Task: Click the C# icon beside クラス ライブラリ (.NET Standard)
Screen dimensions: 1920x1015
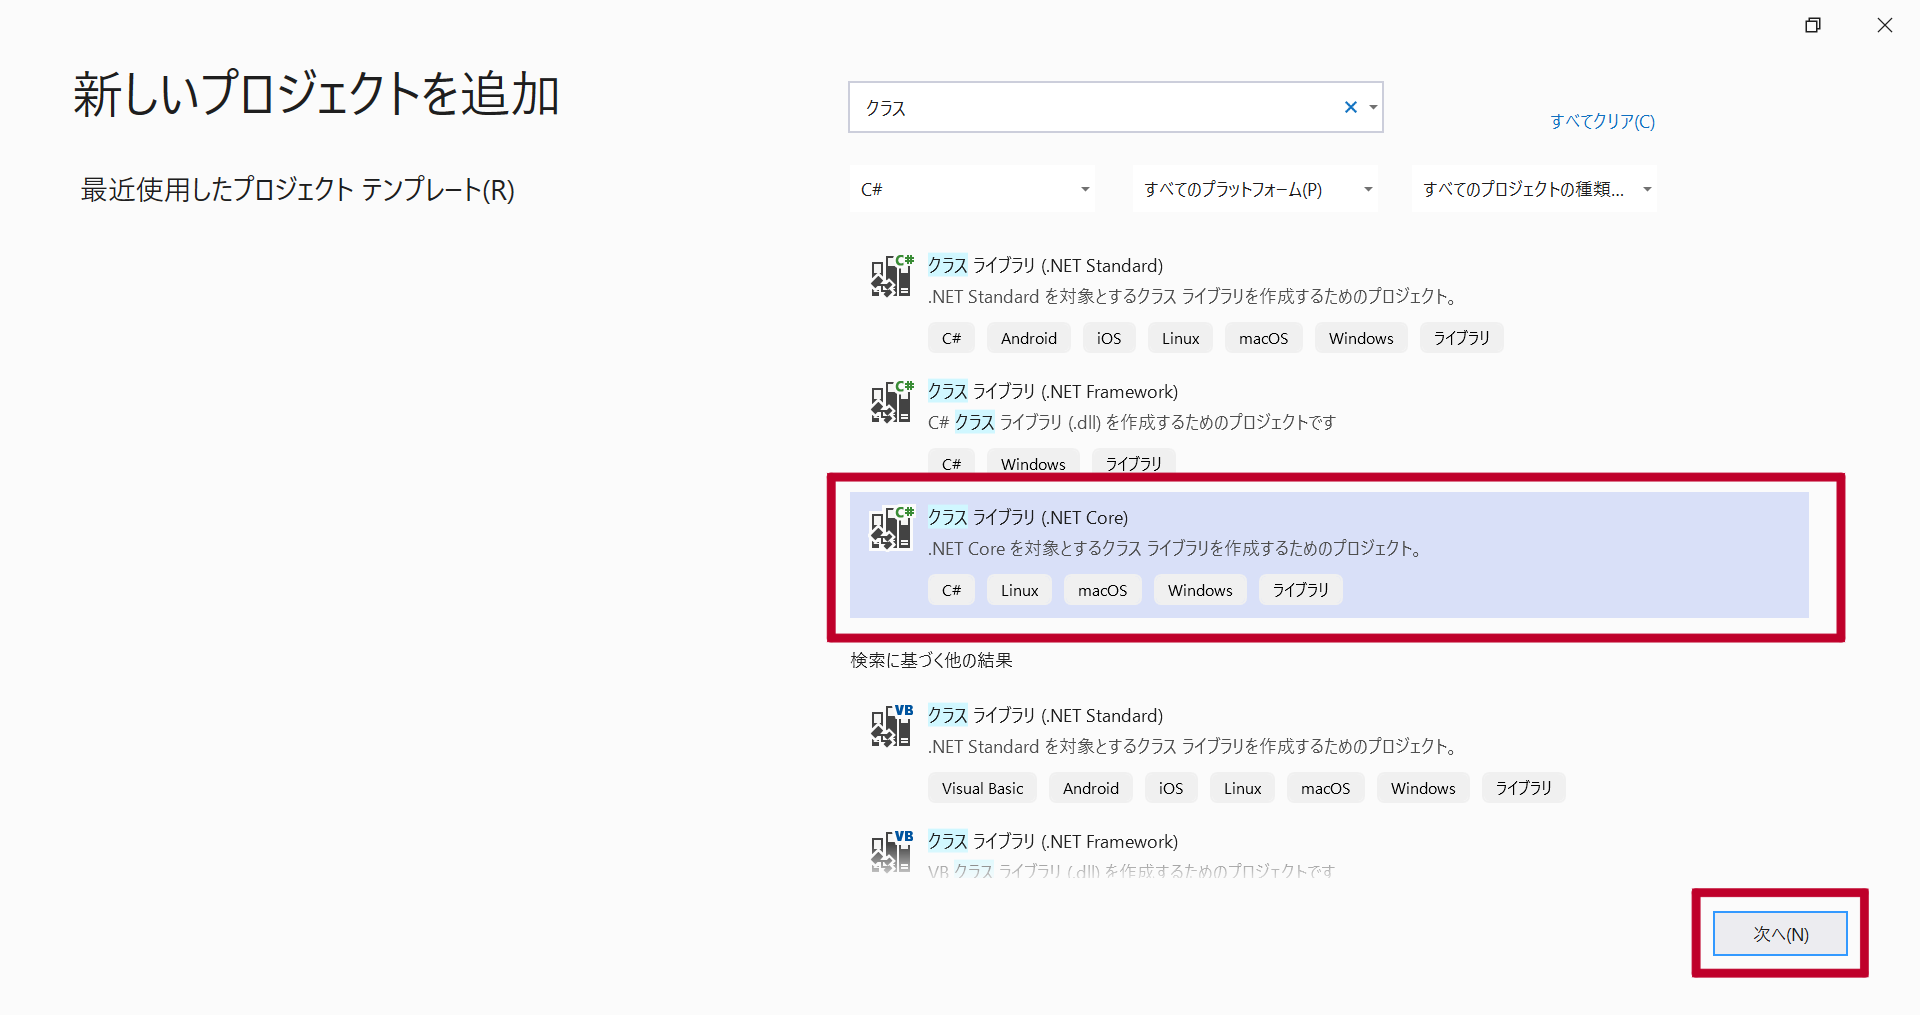Action: point(889,277)
